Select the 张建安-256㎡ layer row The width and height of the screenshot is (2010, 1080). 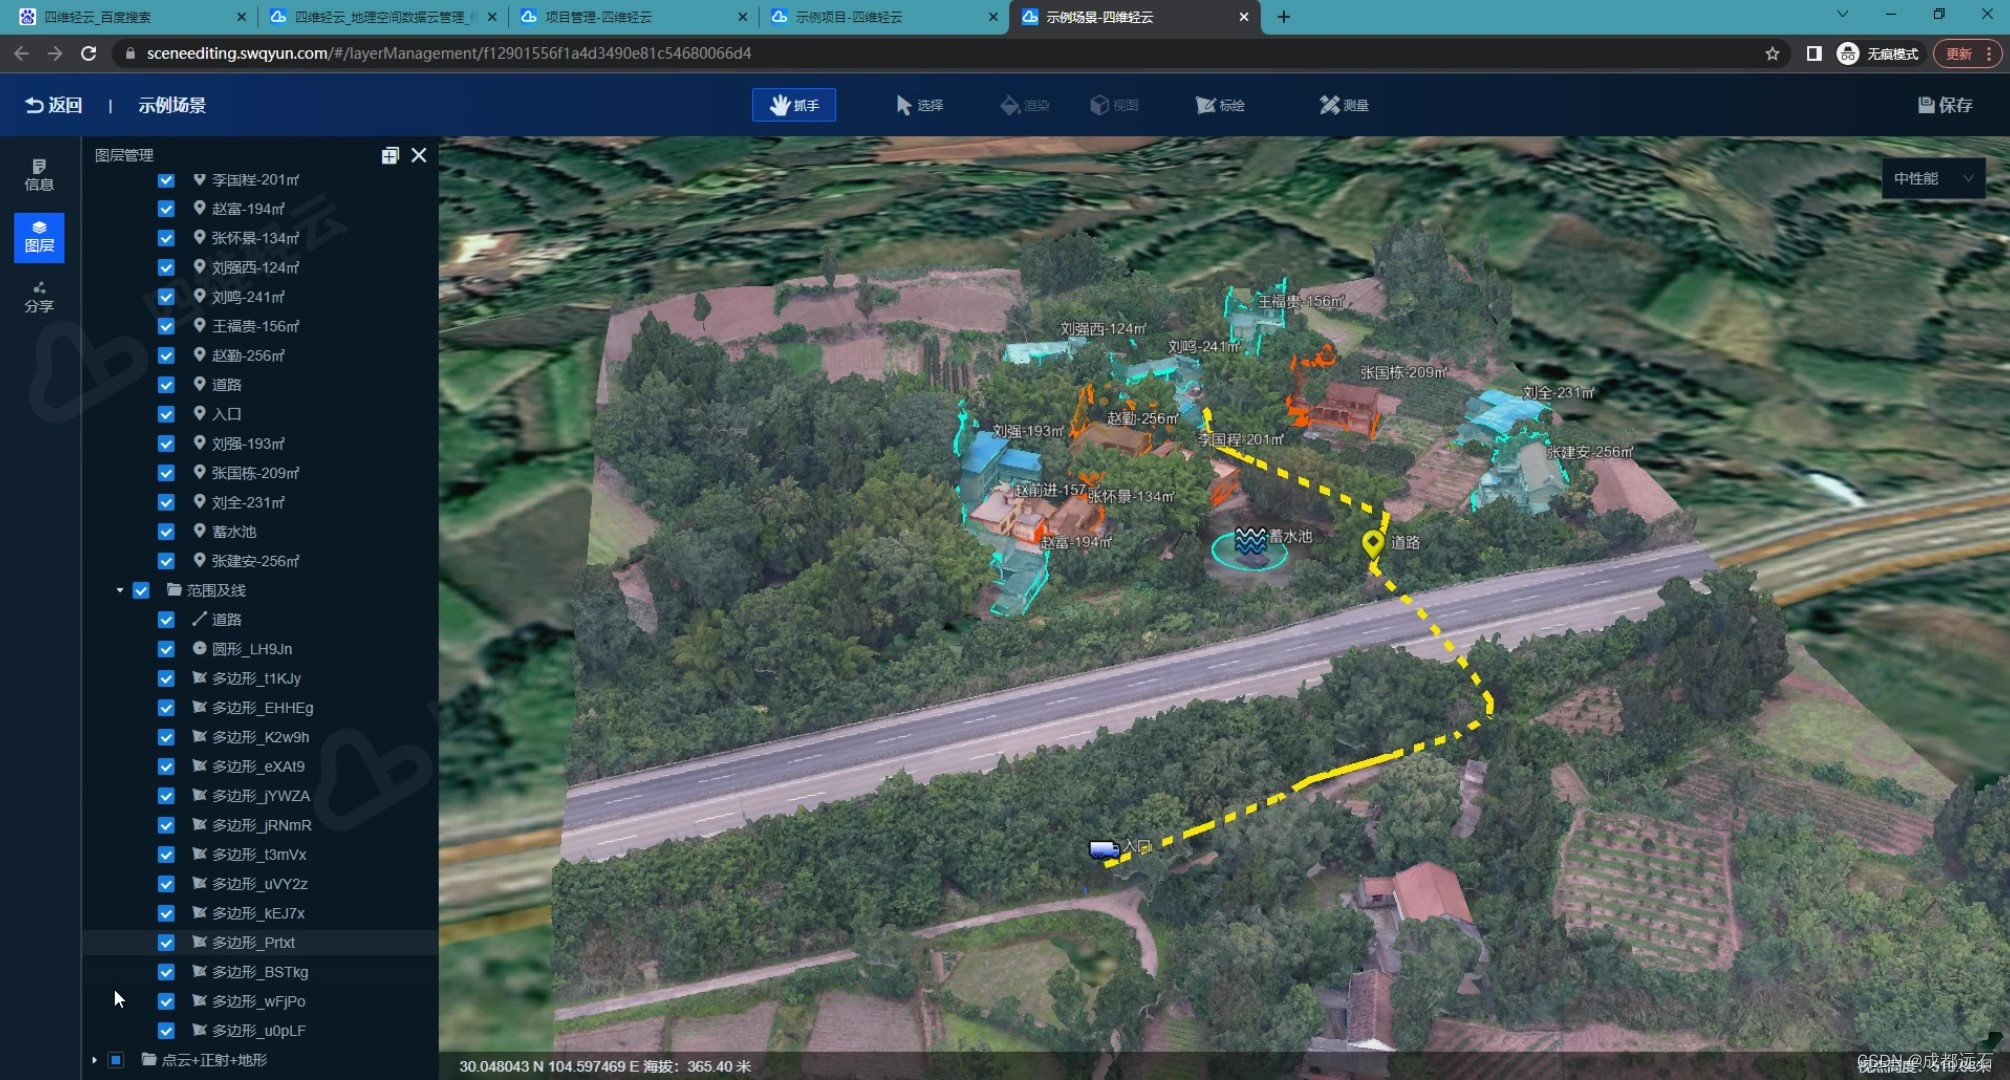260,561
